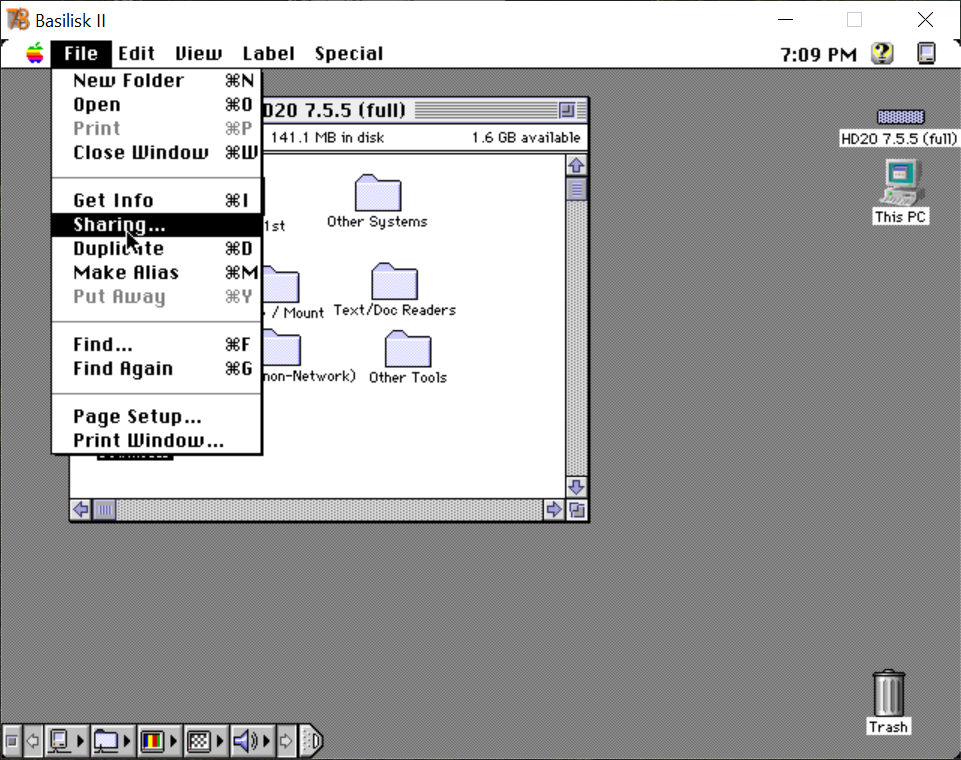Open the Help balloon menu icon
This screenshot has height=760, width=961.
[x=883, y=53]
